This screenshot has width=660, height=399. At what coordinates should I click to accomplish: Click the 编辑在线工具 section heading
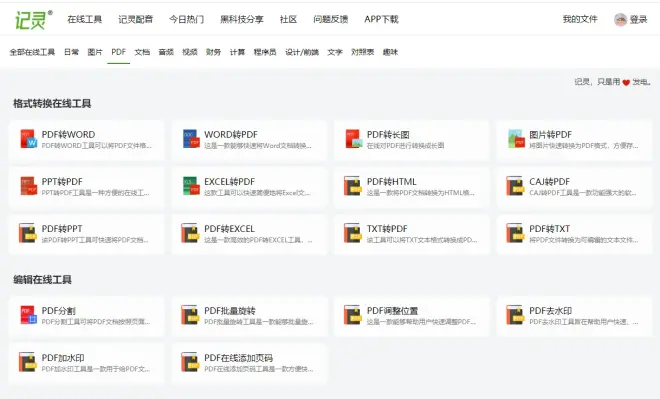click(x=43, y=279)
